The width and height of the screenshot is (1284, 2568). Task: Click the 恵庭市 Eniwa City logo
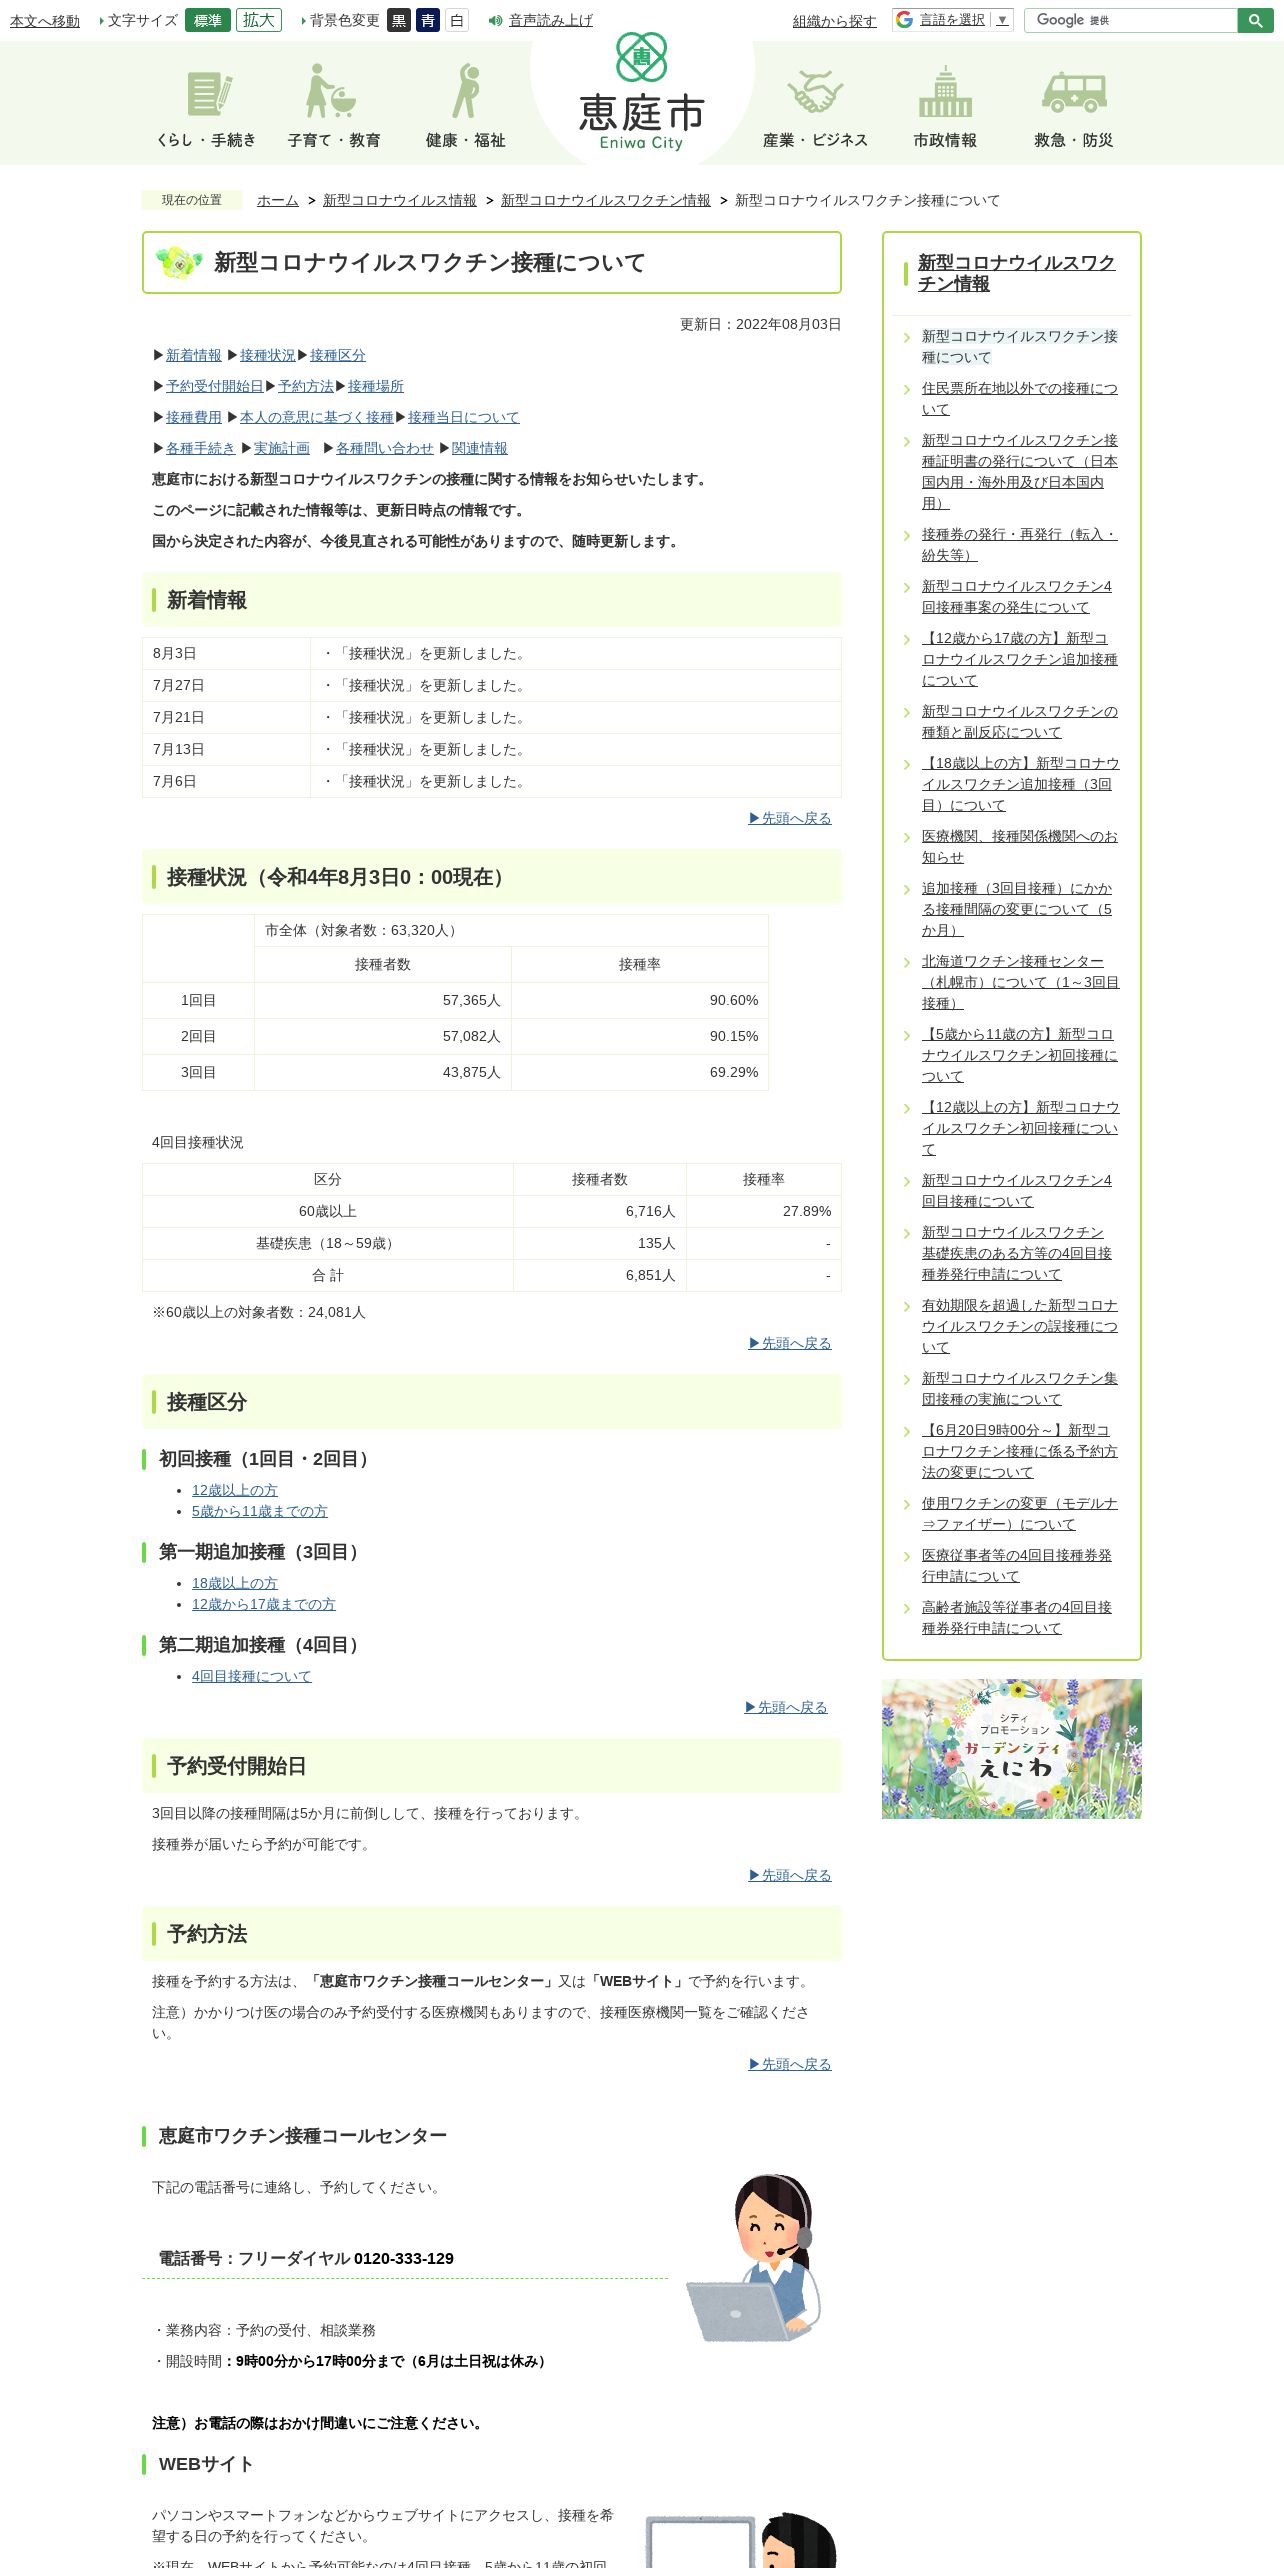(x=642, y=93)
